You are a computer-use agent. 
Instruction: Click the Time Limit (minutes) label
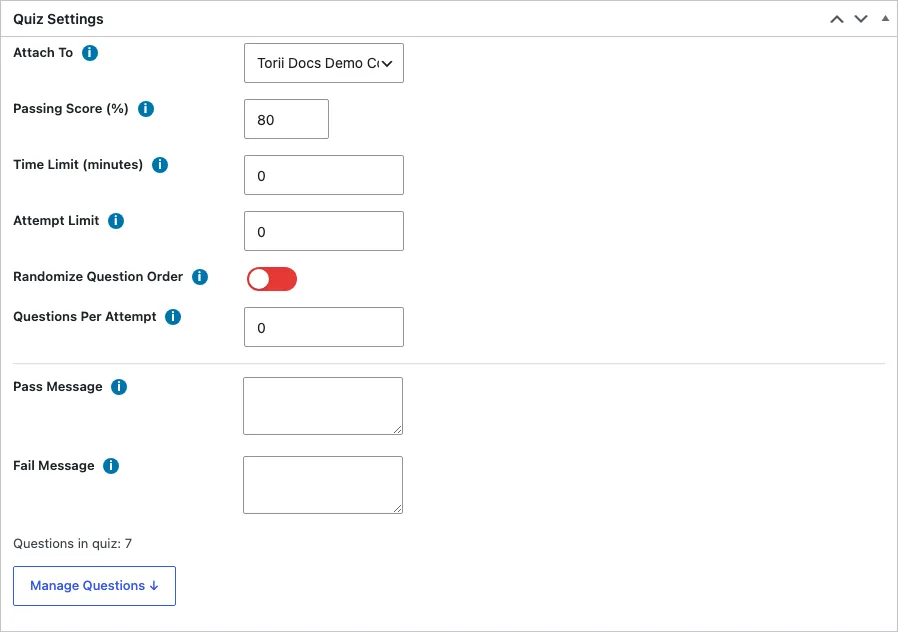[x=78, y=165]
